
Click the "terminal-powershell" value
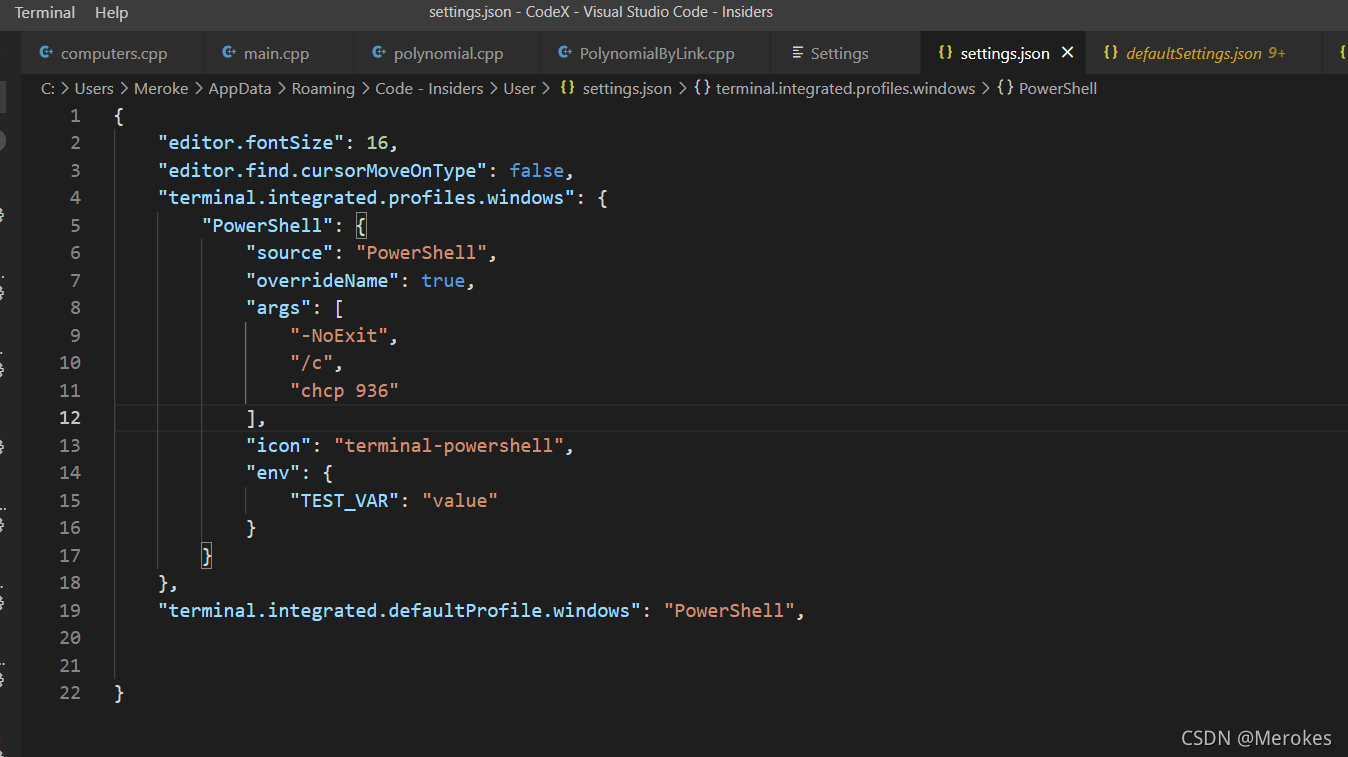[449, 446]
